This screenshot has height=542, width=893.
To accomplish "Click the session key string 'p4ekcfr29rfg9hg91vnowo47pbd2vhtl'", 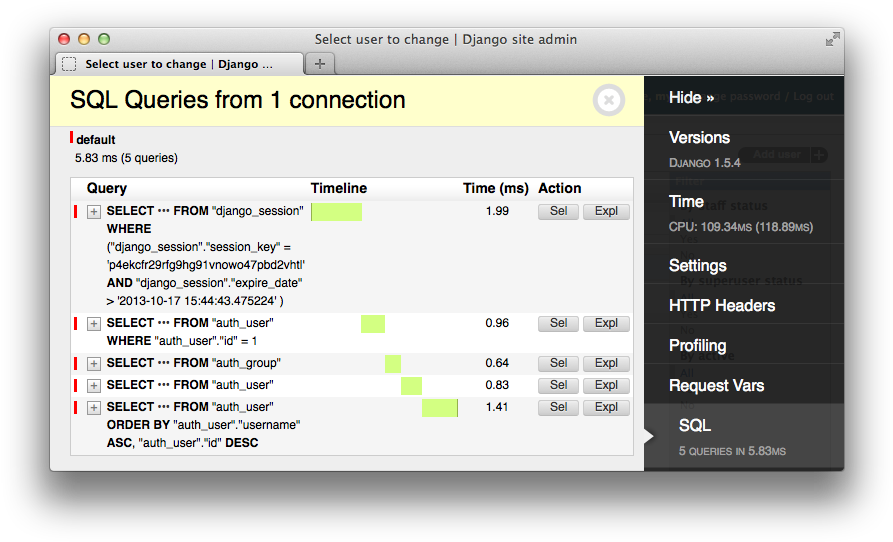I will (206, 265).
